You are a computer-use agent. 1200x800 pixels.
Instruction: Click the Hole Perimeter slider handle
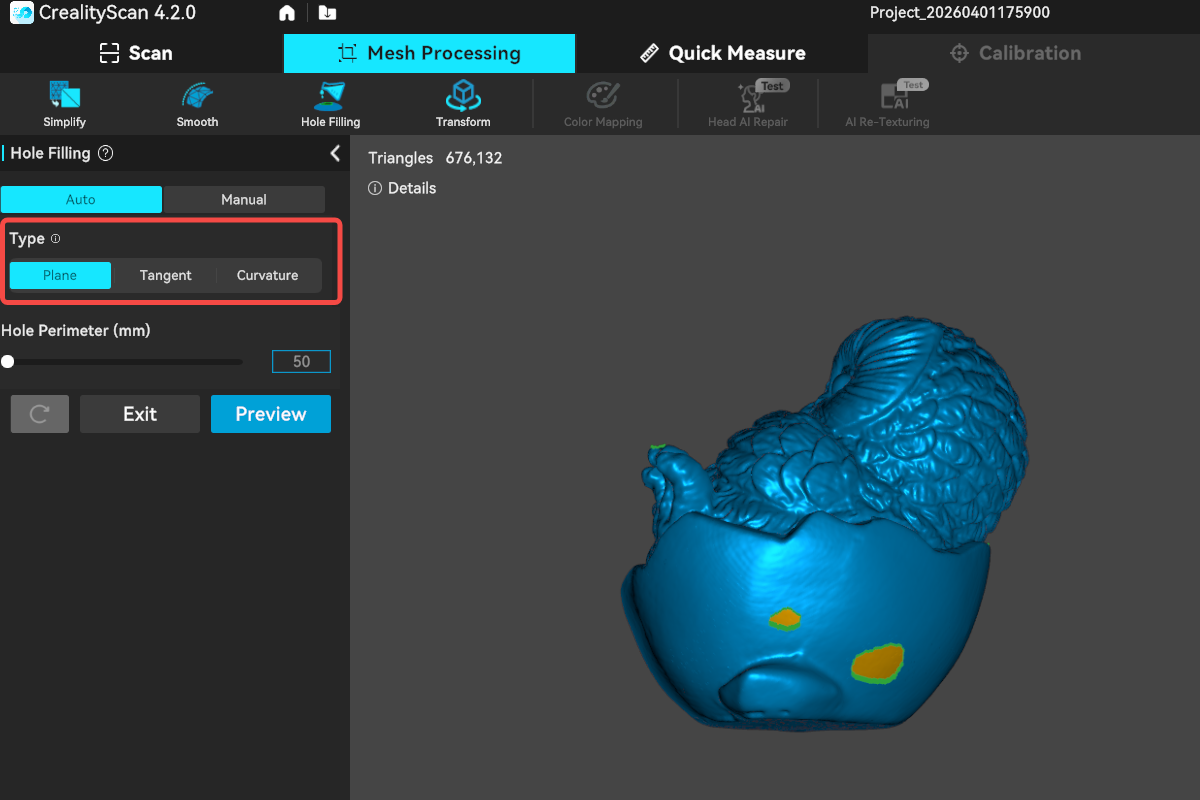[x=8, y=362]
